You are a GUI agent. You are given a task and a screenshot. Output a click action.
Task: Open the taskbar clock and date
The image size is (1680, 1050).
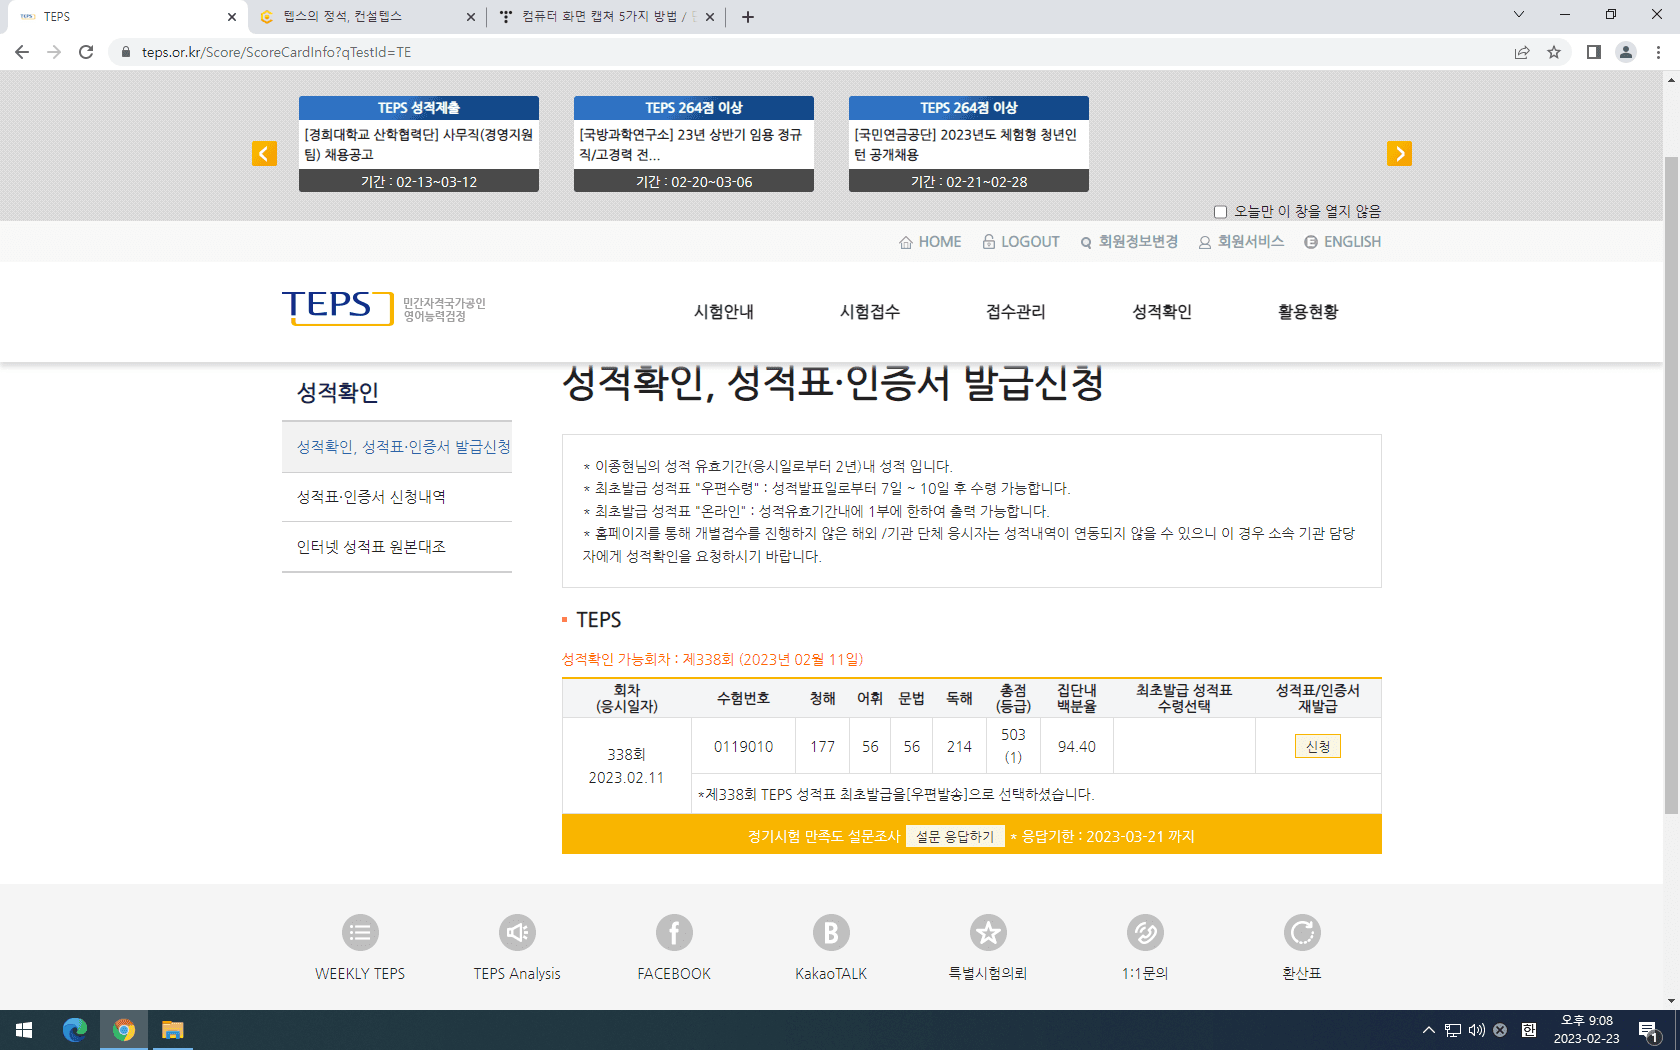click(1586, 1030)
